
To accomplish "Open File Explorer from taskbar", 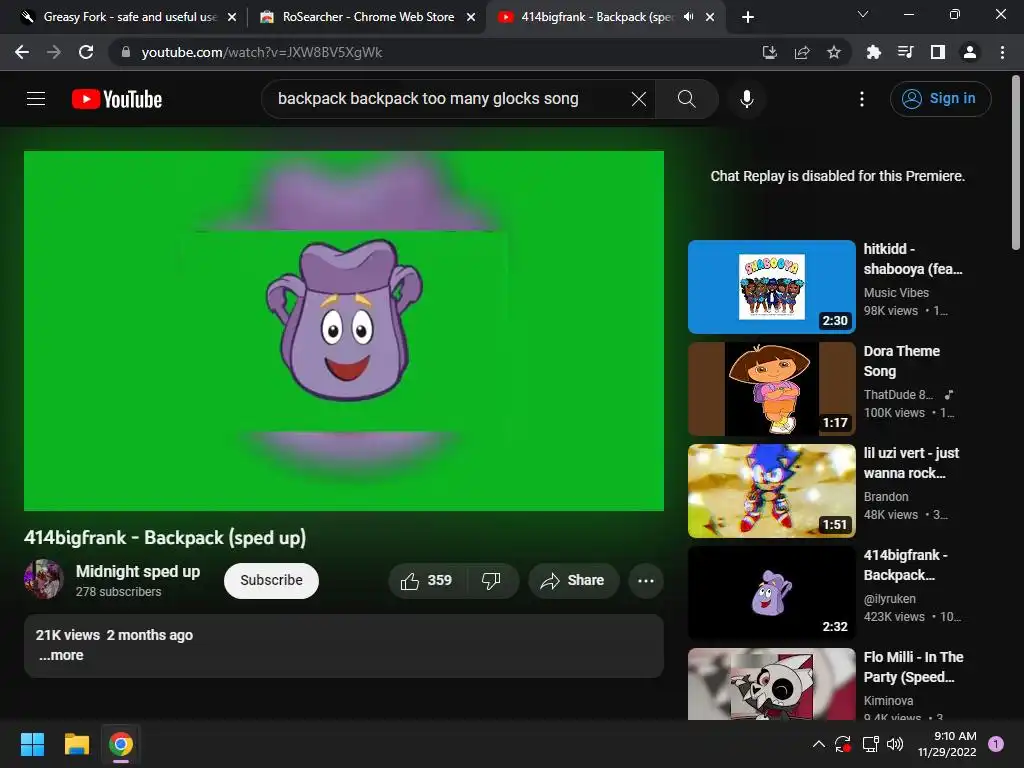I will coord(76,744).
